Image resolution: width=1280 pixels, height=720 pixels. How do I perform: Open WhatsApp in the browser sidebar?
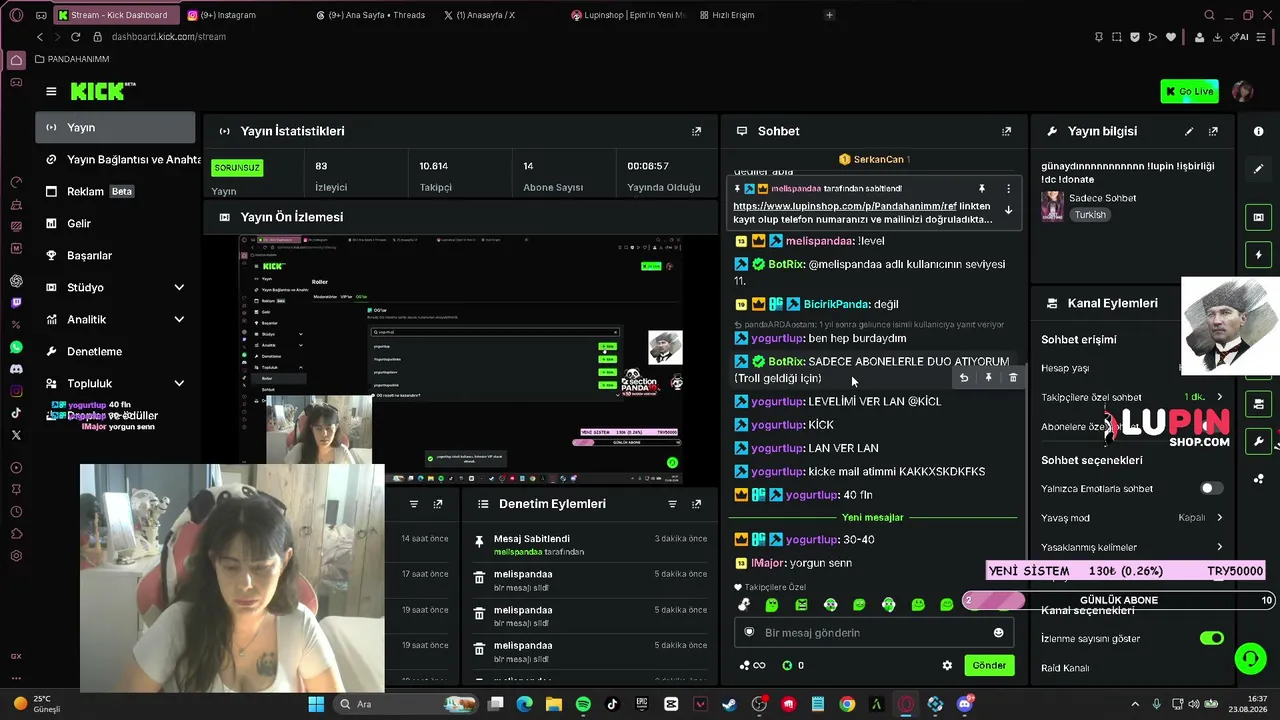(x=16, y=347)
